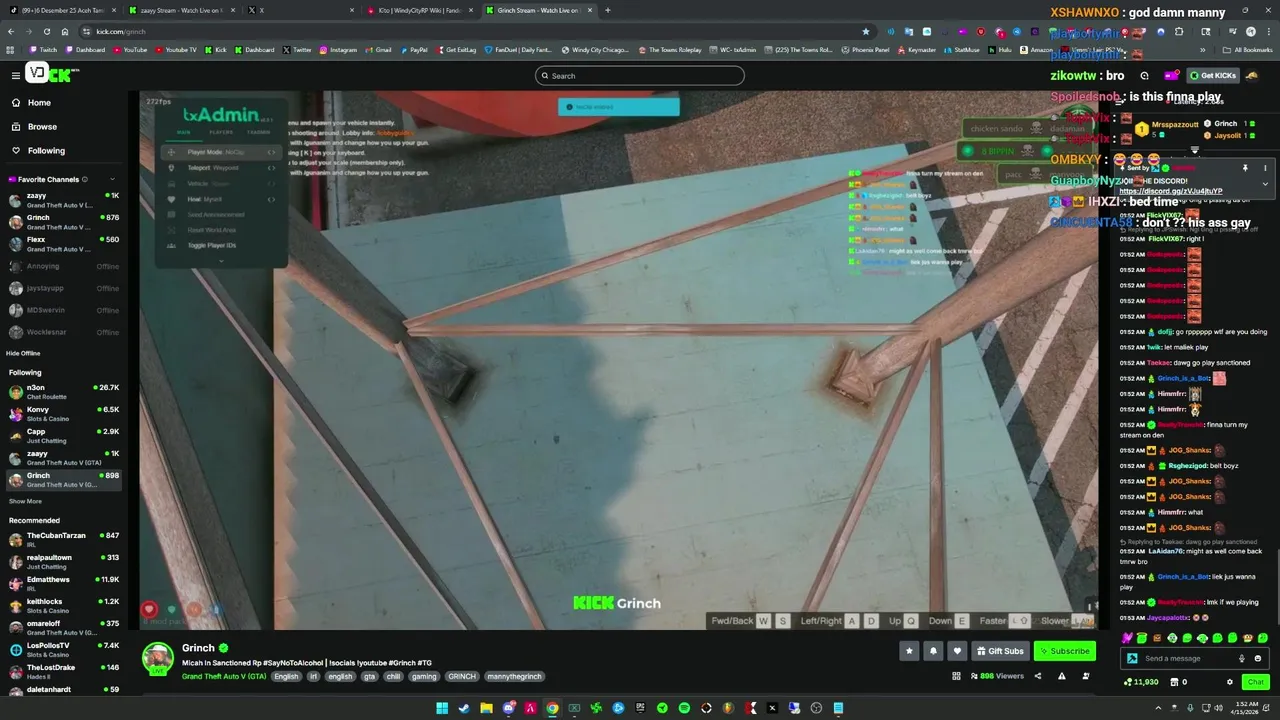
Task: Open TheCubanTarzan recommended channel
Action: tap(65, 540)
